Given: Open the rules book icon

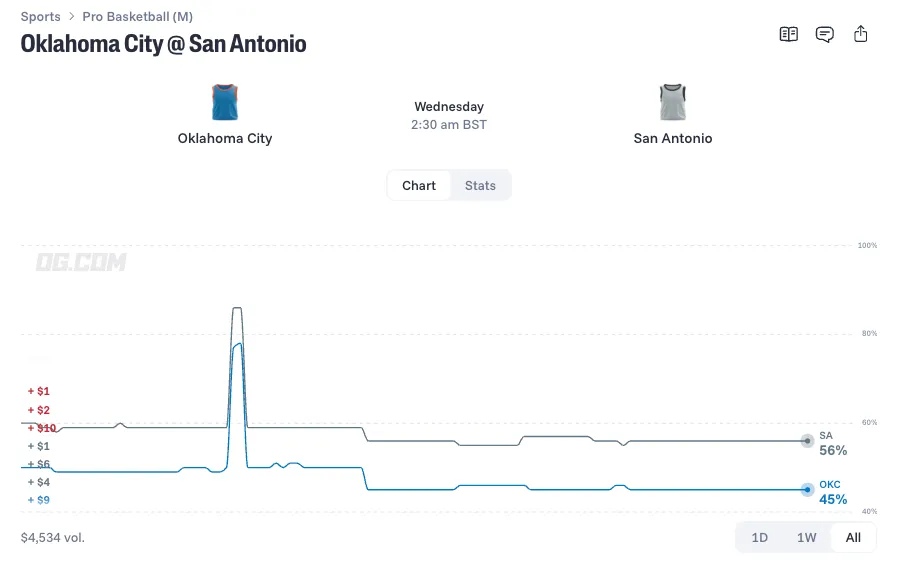Looking at the screenshot, I should pos(789,34).
